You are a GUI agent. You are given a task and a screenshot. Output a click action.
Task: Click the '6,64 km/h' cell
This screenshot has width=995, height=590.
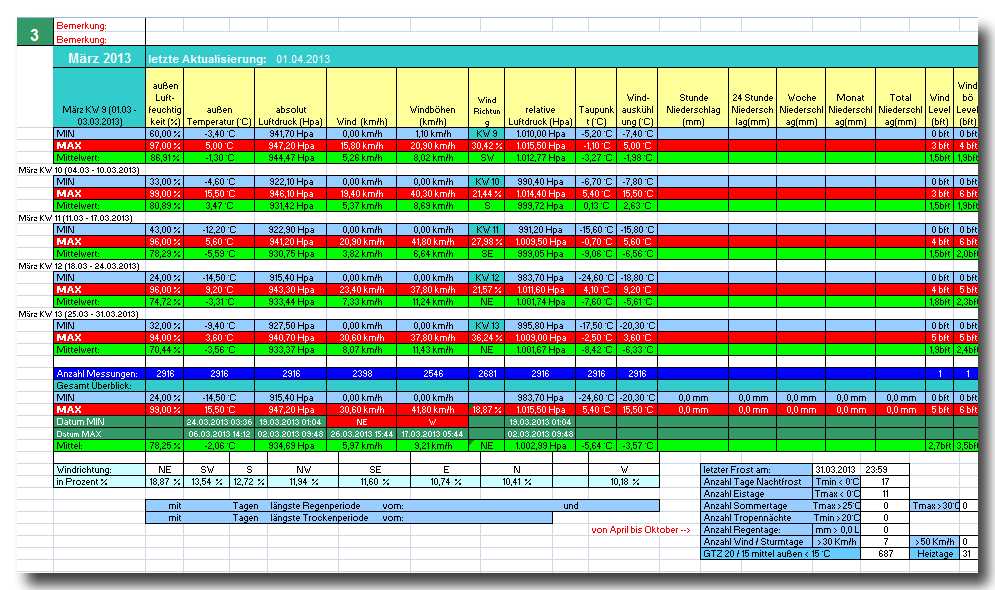point(433,254)
